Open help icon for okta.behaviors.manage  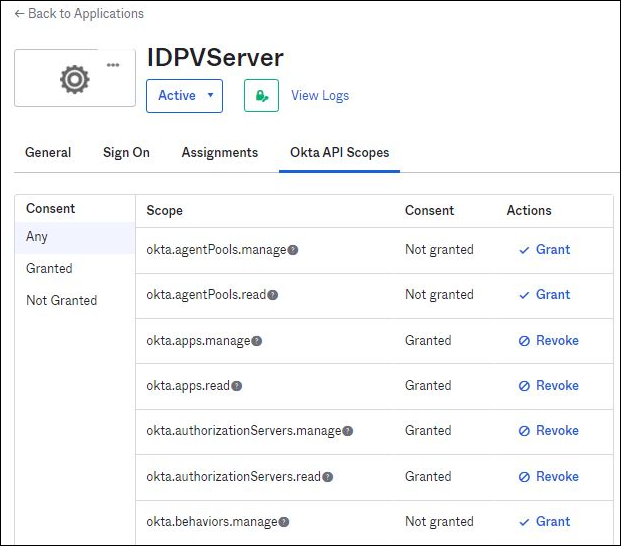click(284, 522)
